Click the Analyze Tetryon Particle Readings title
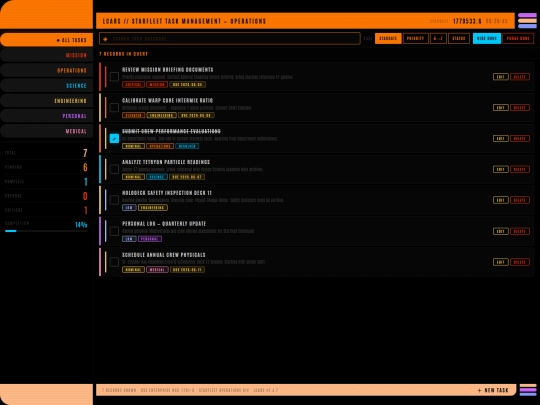This screenshot has width=540, height=405. click(166, 162)
